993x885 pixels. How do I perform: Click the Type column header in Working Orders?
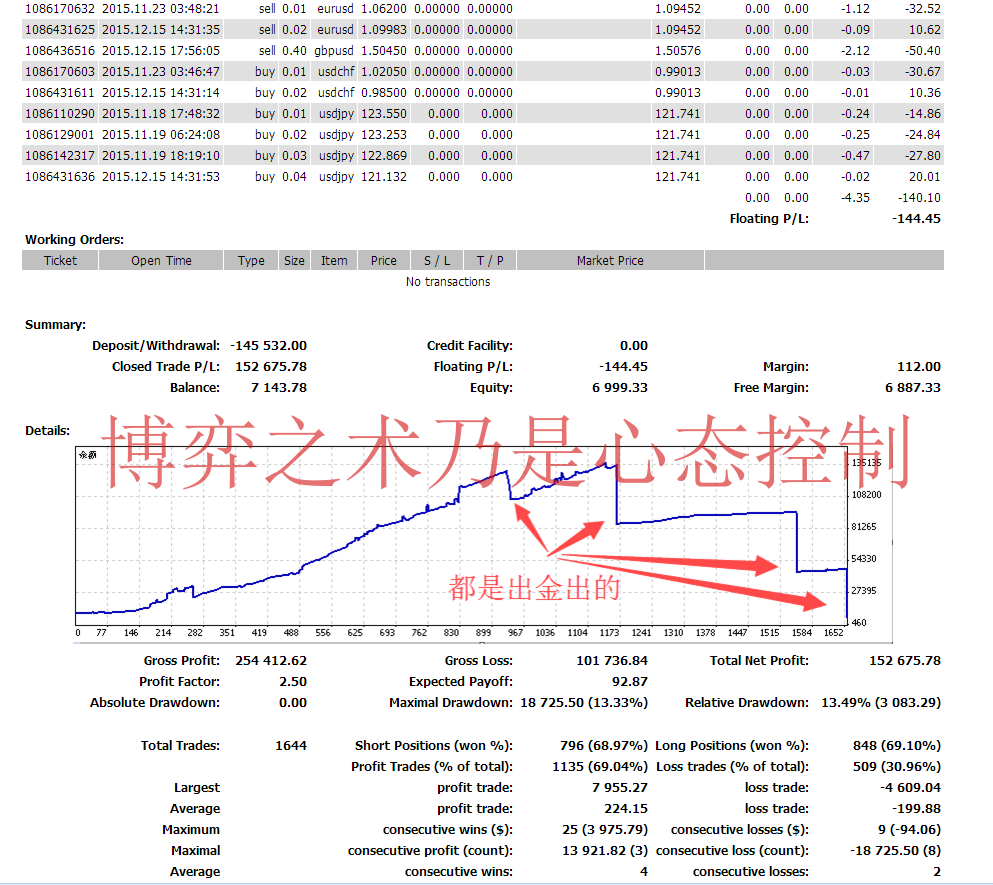click(x=251, y=261)
